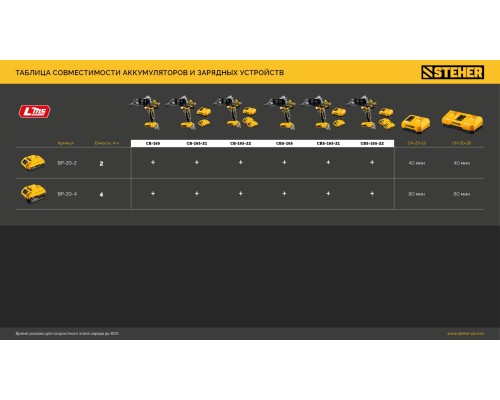Image resolution: width=500 pixels, height=400 pixels.
Task: Open the website link in the footer
Action: 466,333
